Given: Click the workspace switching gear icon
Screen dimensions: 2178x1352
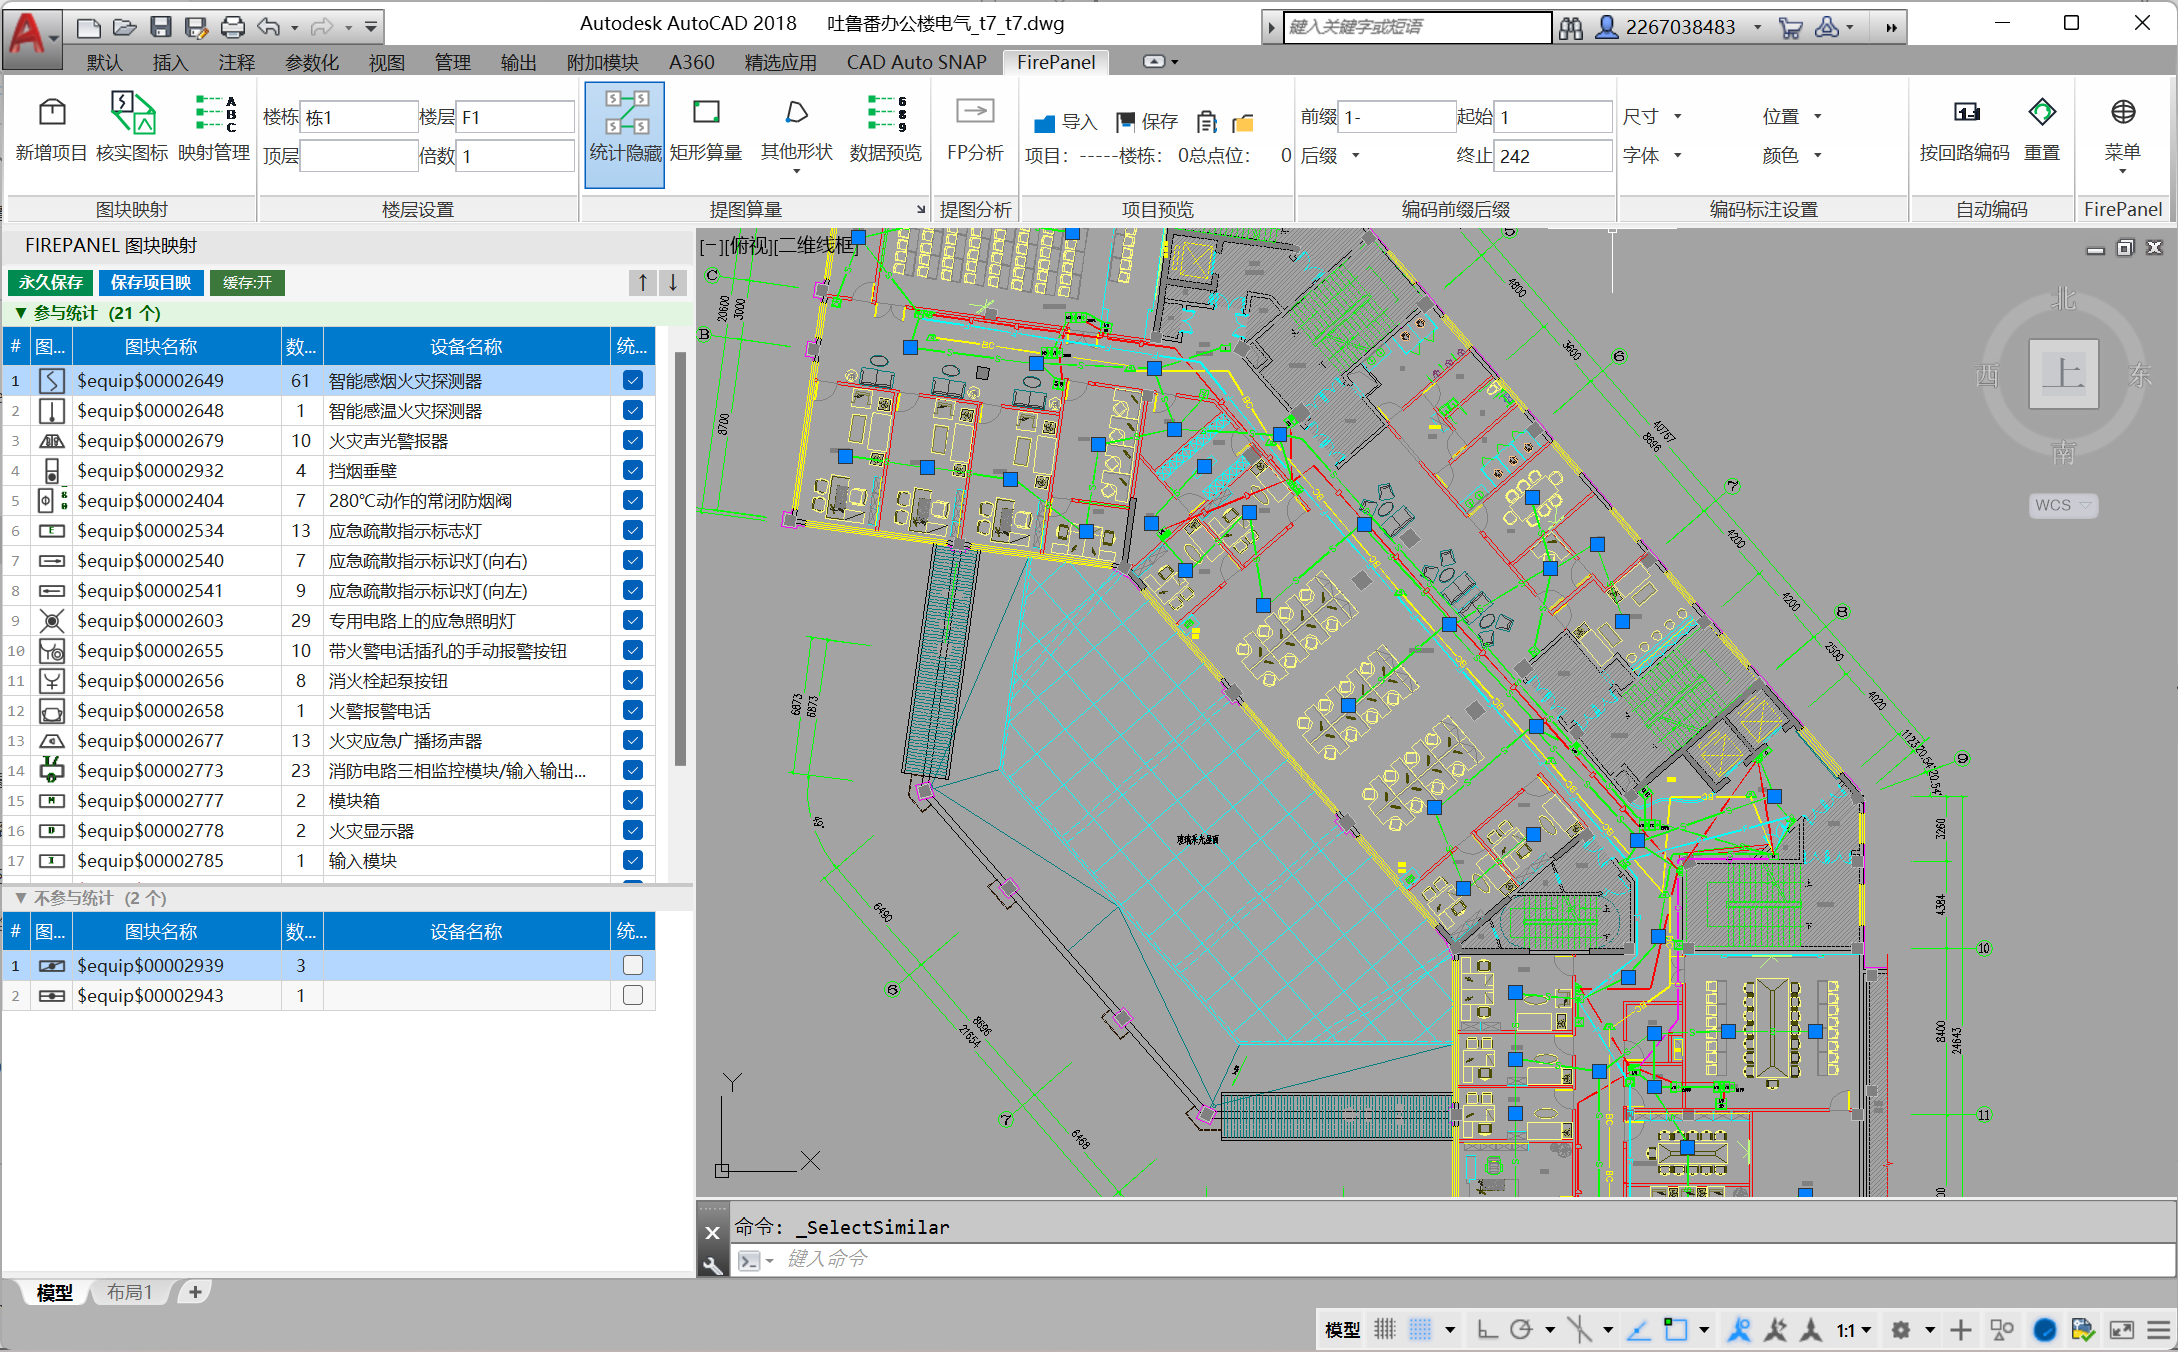Looking at the screenshot, I should click(1901, 1329).
